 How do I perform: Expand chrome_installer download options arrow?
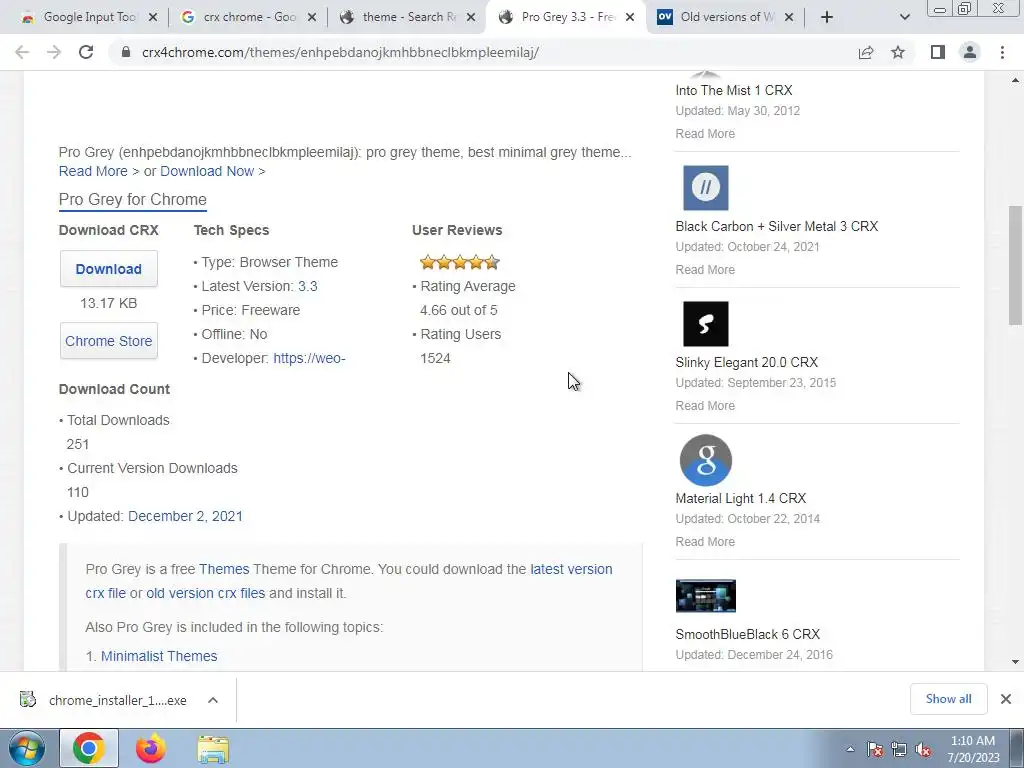(x=213, y=700)
